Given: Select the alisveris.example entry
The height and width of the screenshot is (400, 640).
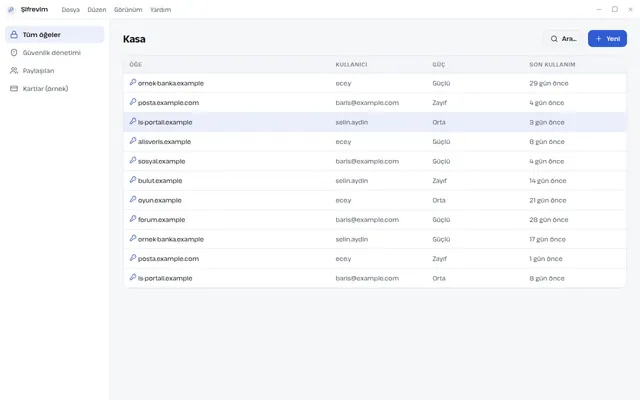Looking at the screenshot, I should click(375, 142).
